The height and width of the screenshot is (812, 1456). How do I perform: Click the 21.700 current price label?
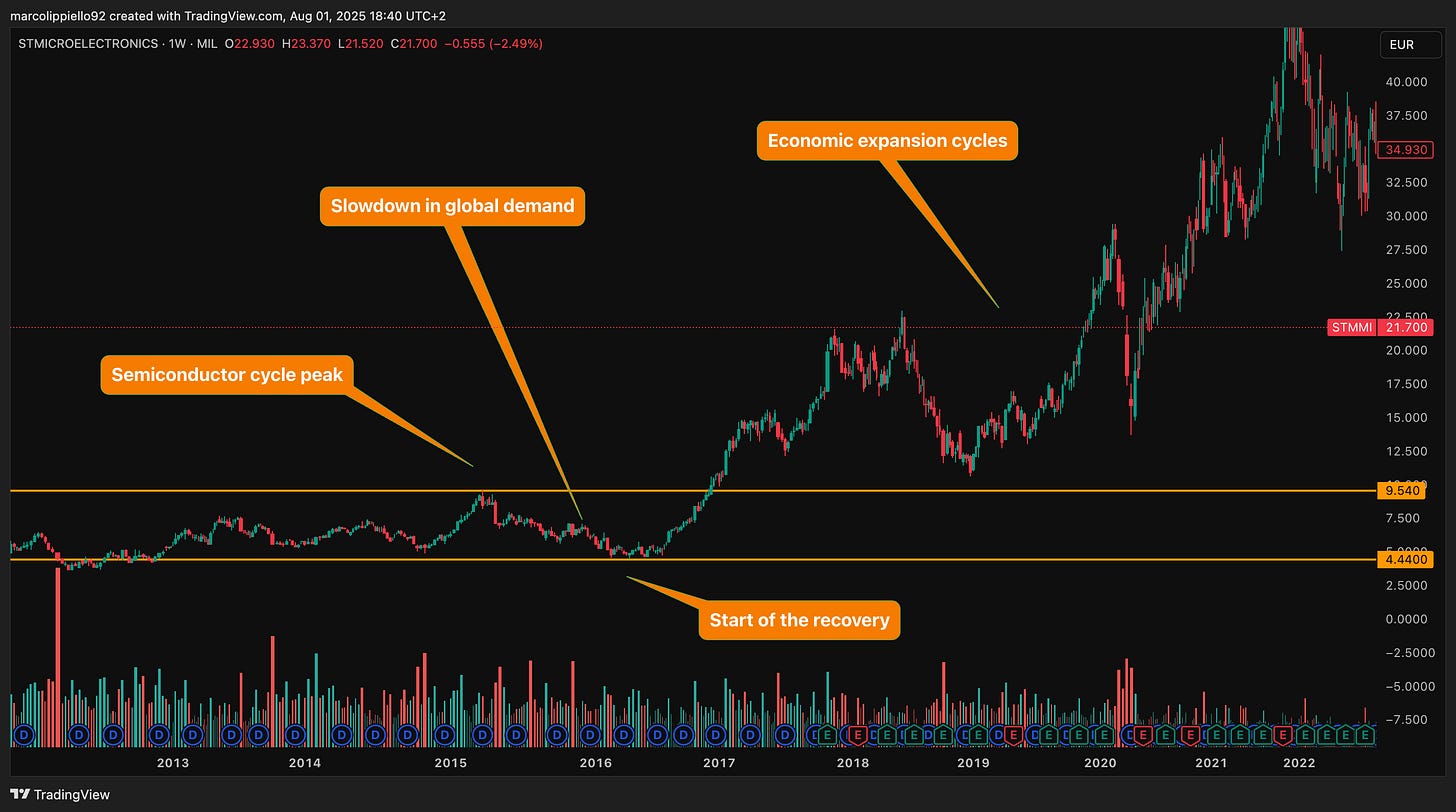[x=1405, y=327]
